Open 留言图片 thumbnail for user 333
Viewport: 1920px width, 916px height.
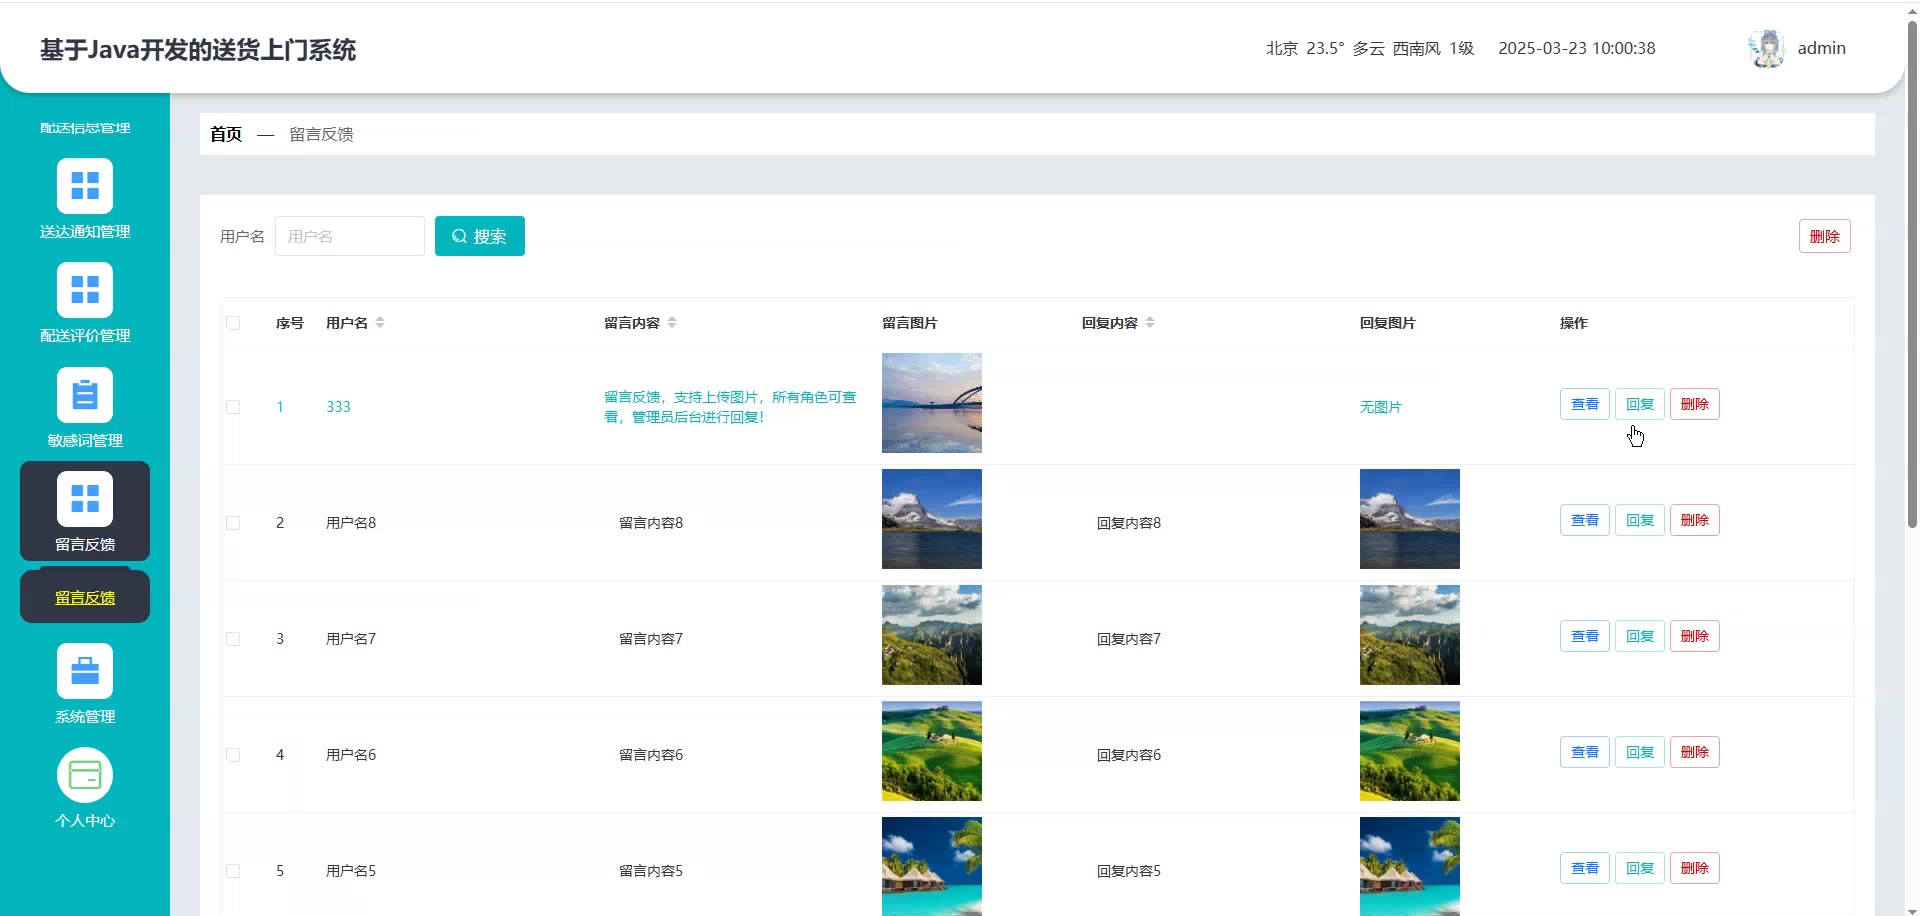pos(932,403)
